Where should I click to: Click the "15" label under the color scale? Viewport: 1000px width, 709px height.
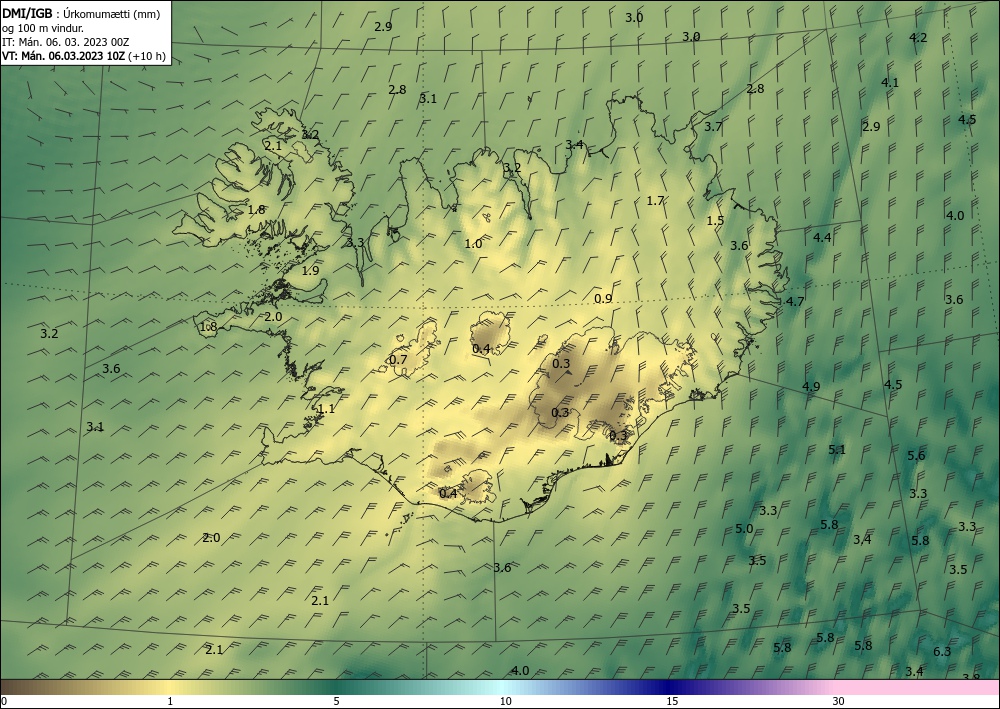[x=672, y=701]
